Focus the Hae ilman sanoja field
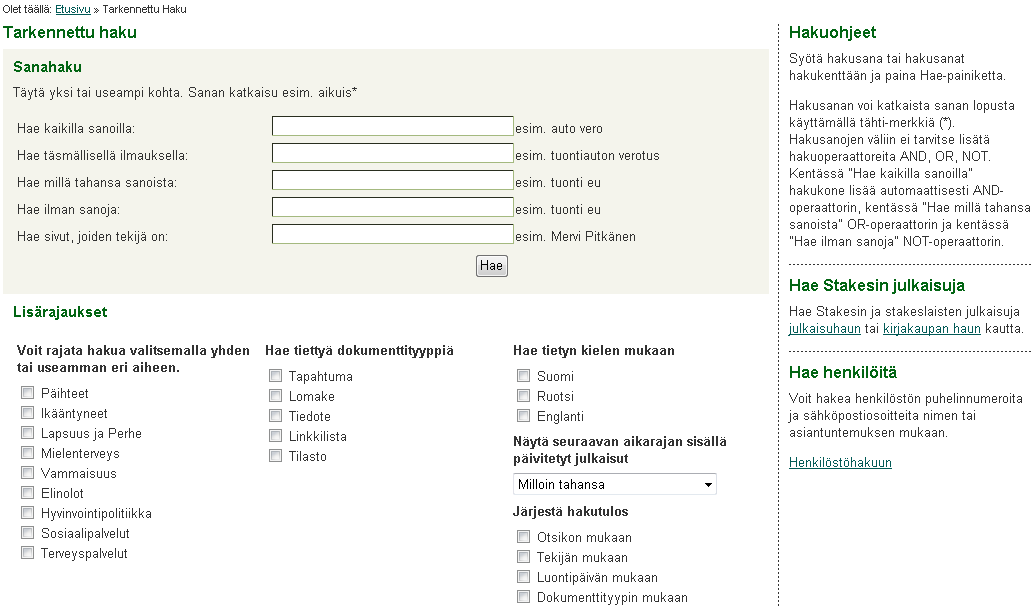The height and width of the screenshot is (607, 1035). 393,207
